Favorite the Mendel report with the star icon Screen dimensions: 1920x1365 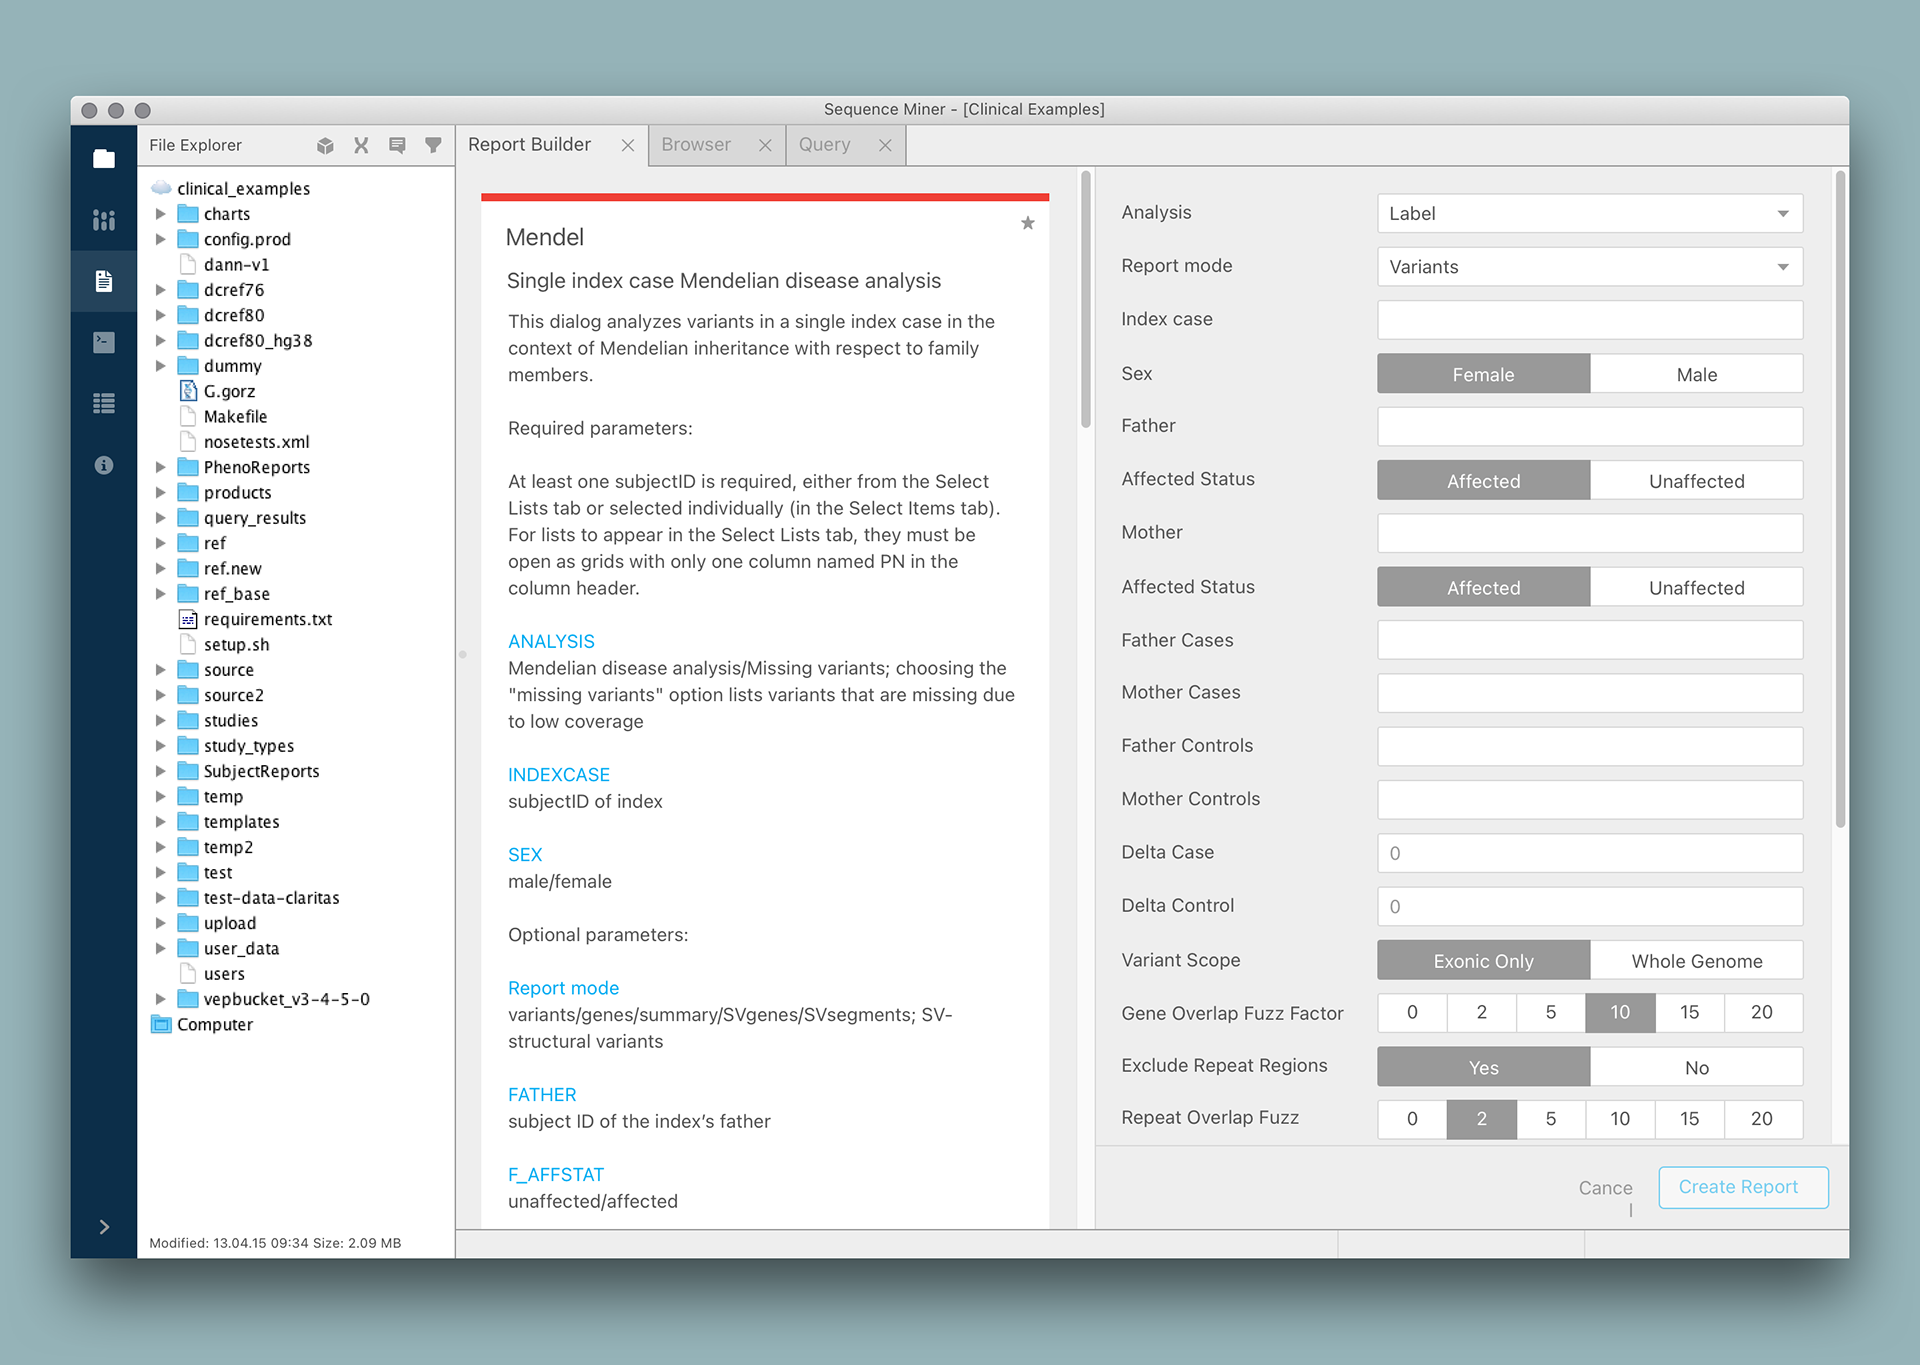pyautogui.click(x=1028, y=223)
